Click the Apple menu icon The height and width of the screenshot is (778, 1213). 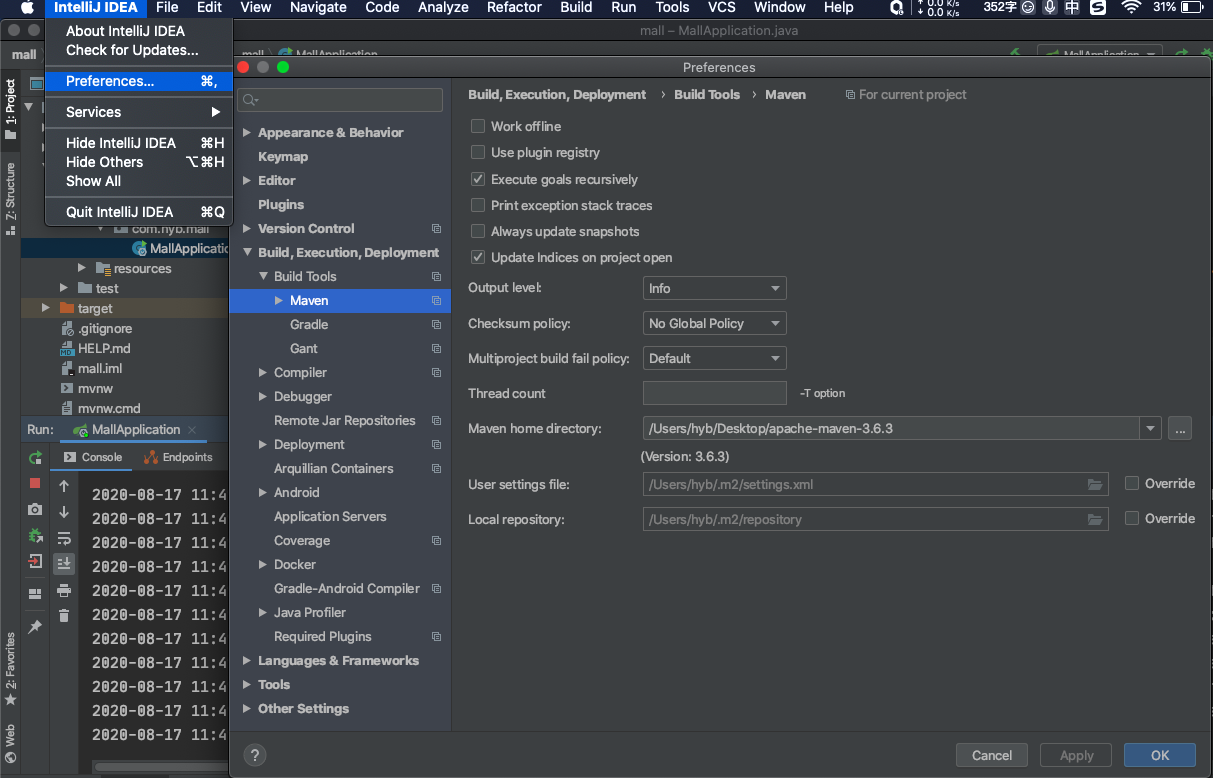point(27,8)
